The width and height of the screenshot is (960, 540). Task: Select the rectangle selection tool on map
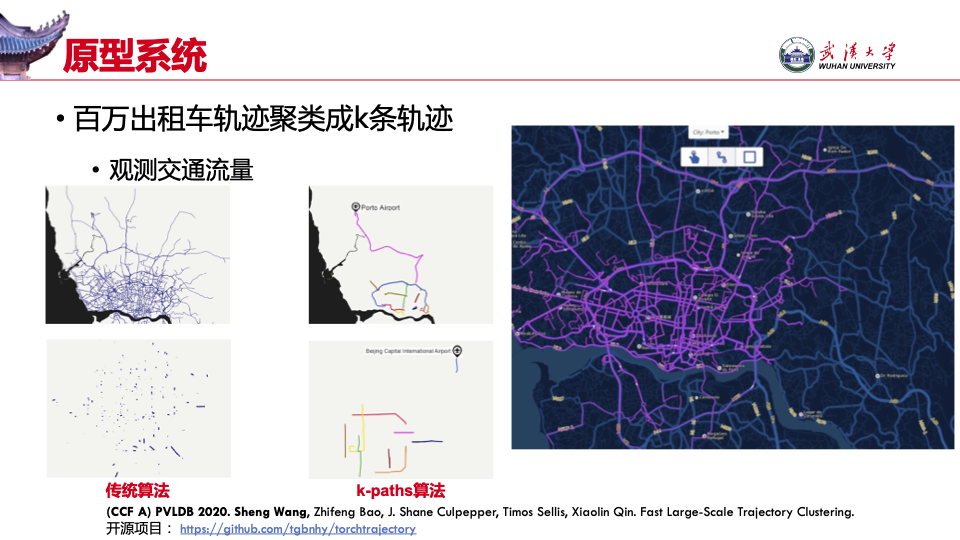pyautogui.click(x=750, y=156)
